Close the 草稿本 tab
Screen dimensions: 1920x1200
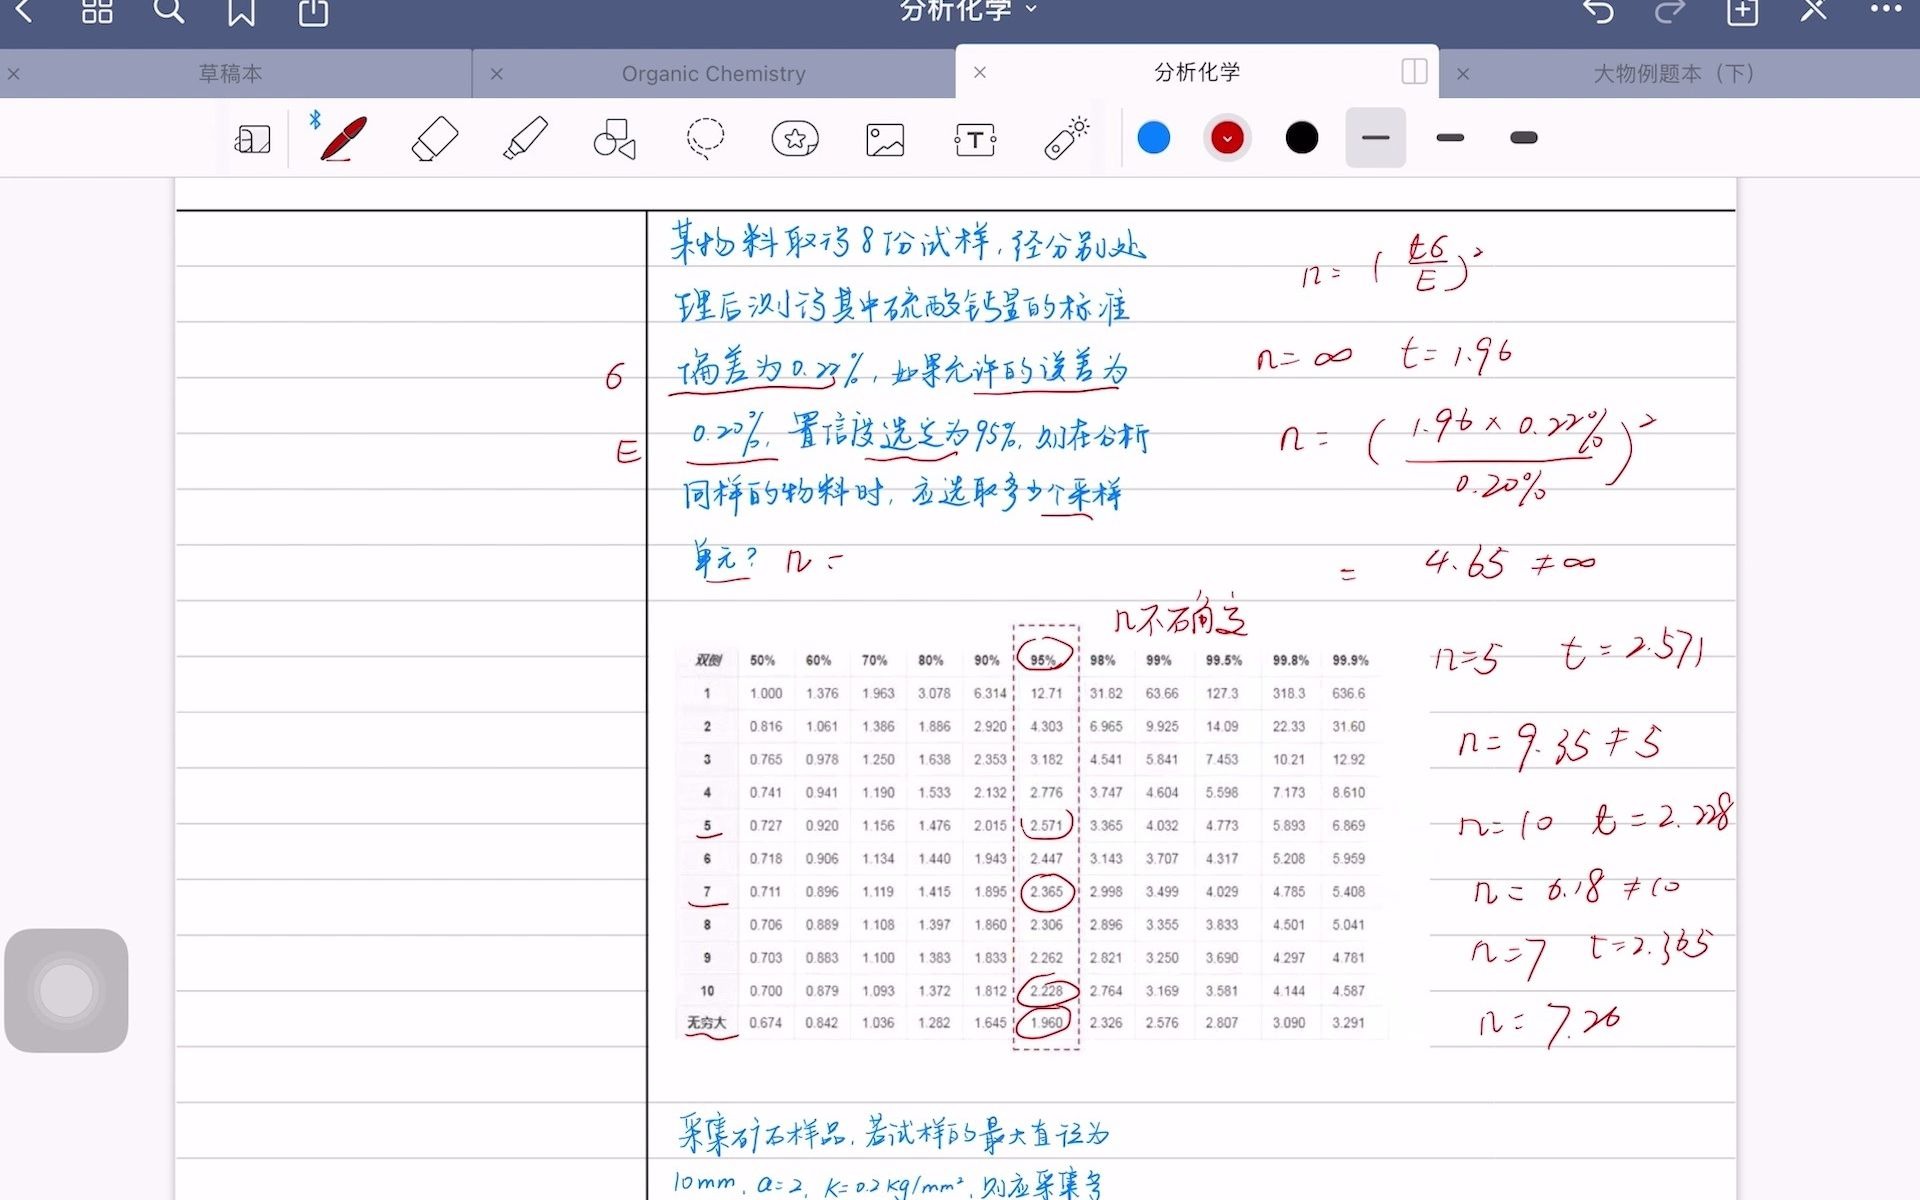[14, 74]
